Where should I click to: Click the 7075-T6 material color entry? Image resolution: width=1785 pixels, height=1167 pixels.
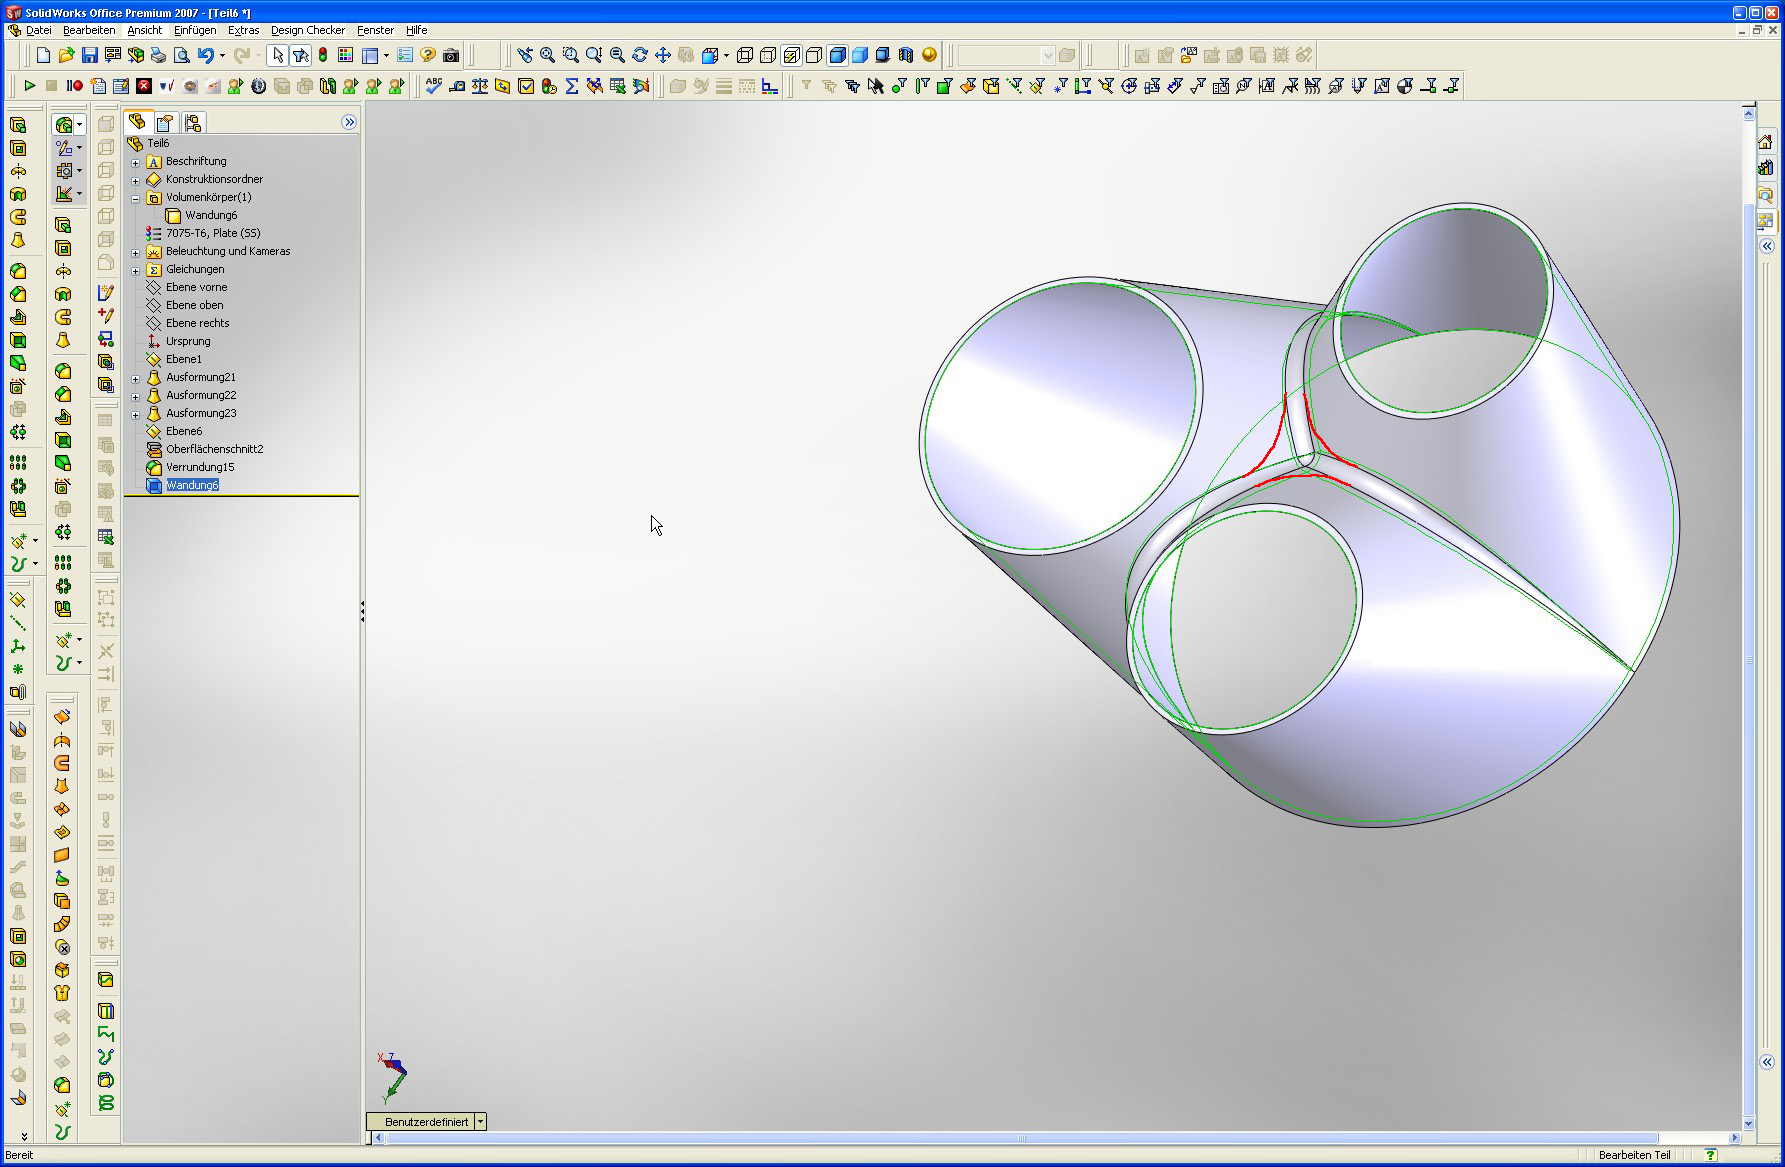pos(212,233)
